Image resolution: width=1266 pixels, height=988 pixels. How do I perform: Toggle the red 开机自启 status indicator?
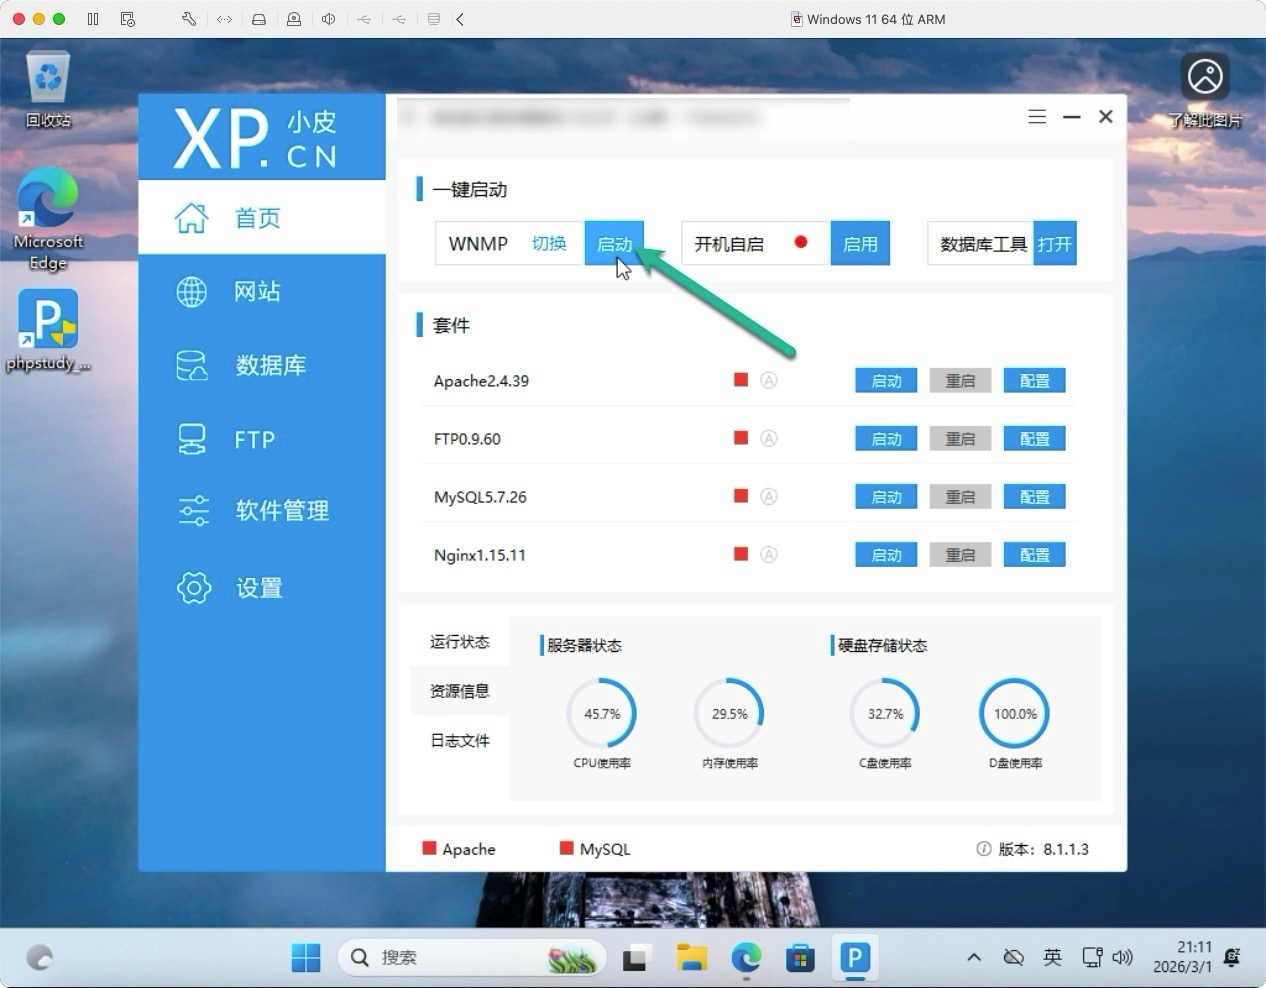click(x=800, y=242)
